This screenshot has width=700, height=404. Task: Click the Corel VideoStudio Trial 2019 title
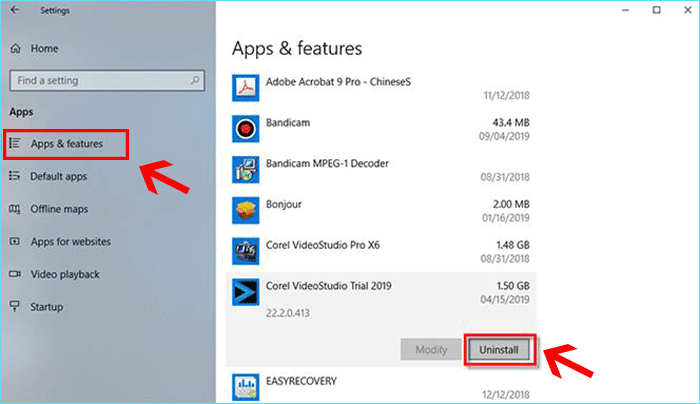pos(329,286)
